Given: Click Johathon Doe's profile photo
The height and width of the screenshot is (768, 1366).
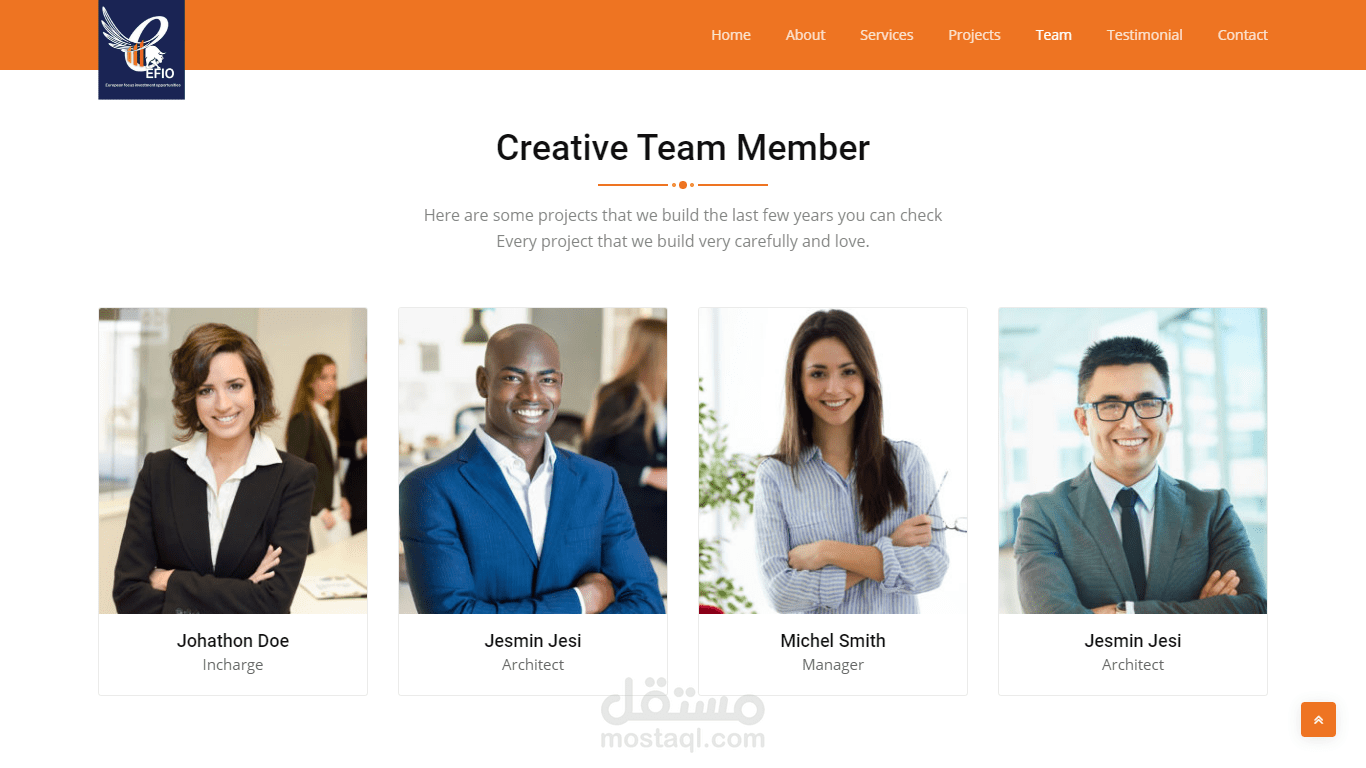Looking at the screenshot, I should point(233,461).
